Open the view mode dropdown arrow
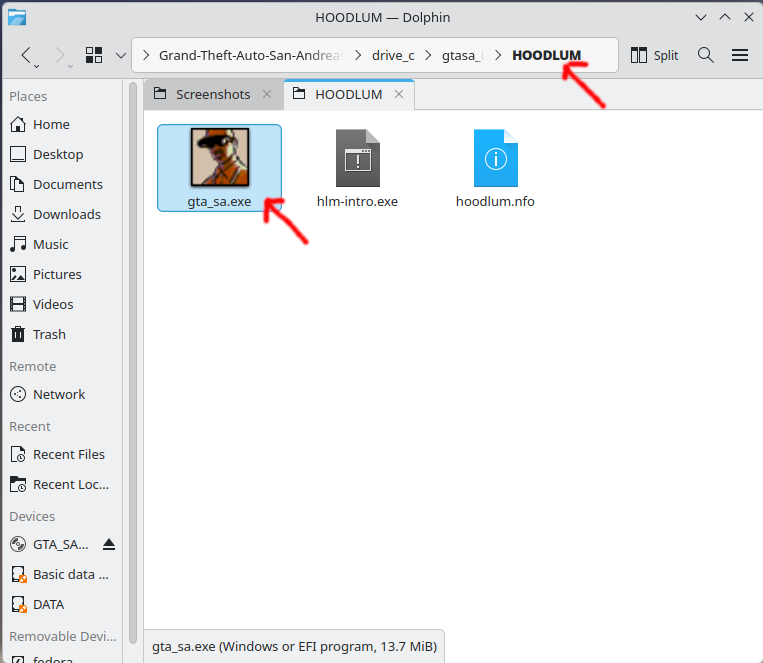 (121, 55)
